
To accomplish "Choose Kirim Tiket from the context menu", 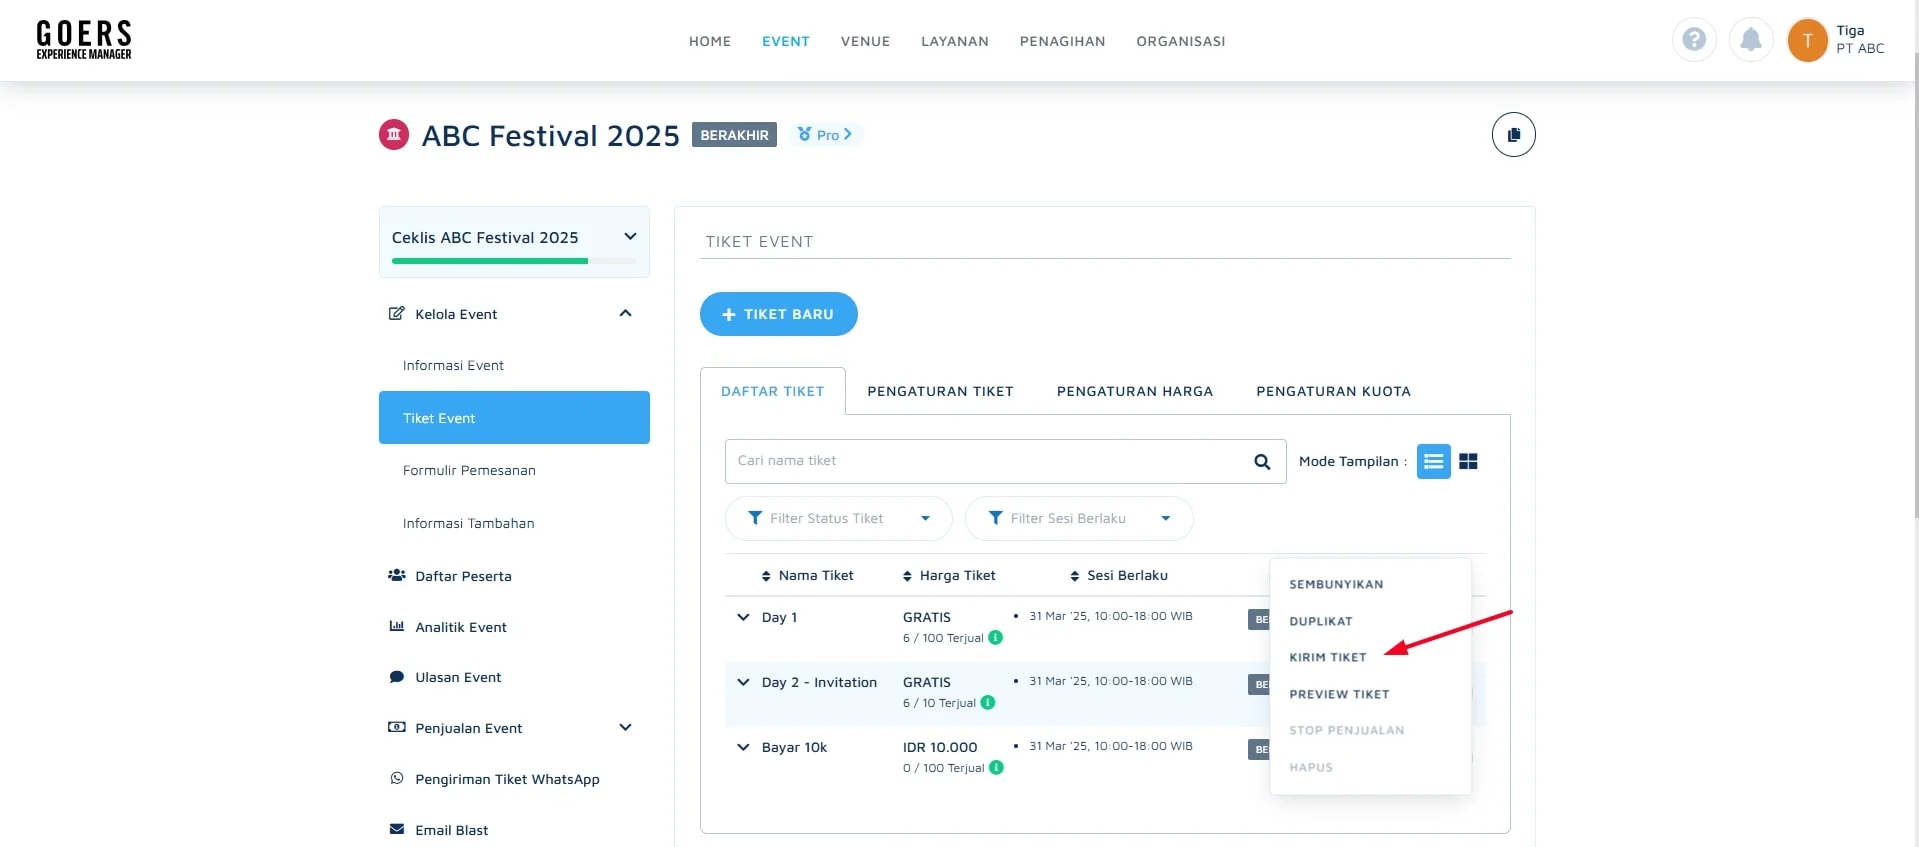I will click(1328, 657).
